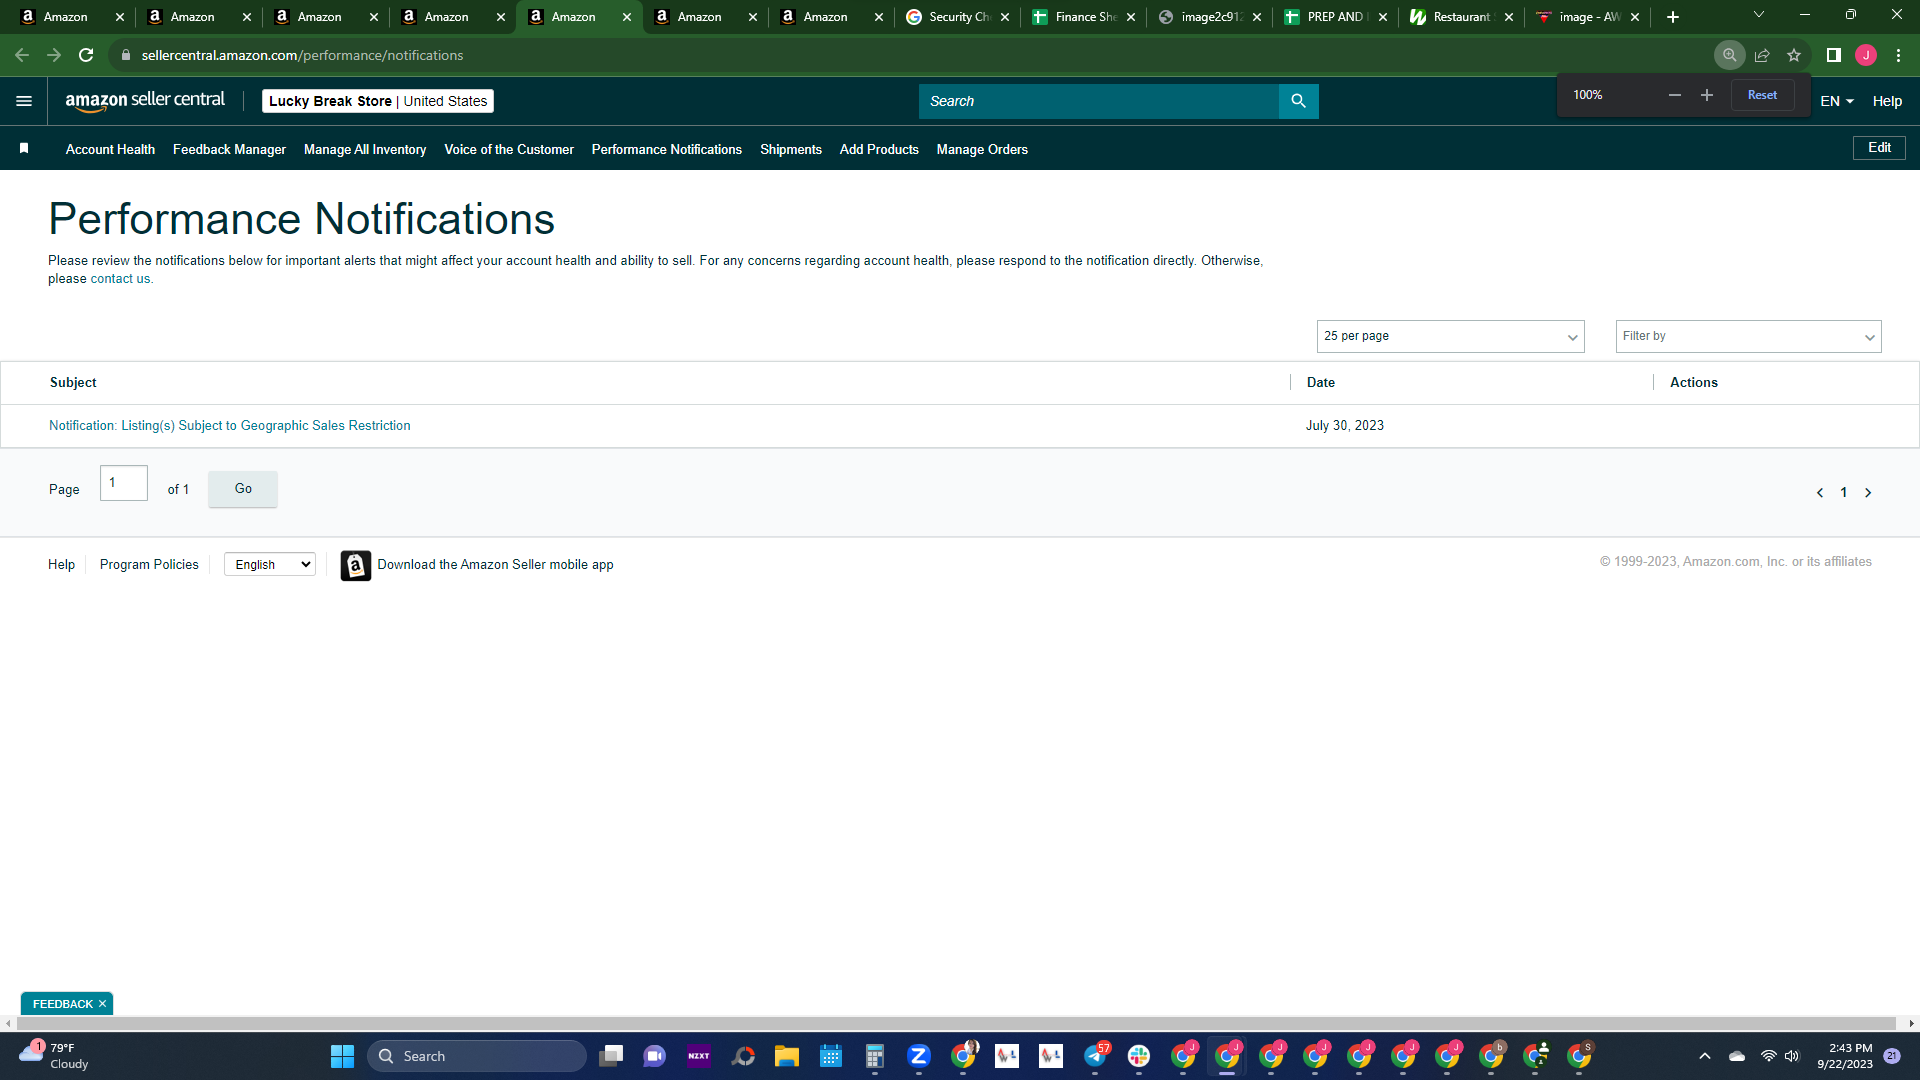
Task: Open the Shipments nav item
Action: pyautogui.click(x=791, y=149)
